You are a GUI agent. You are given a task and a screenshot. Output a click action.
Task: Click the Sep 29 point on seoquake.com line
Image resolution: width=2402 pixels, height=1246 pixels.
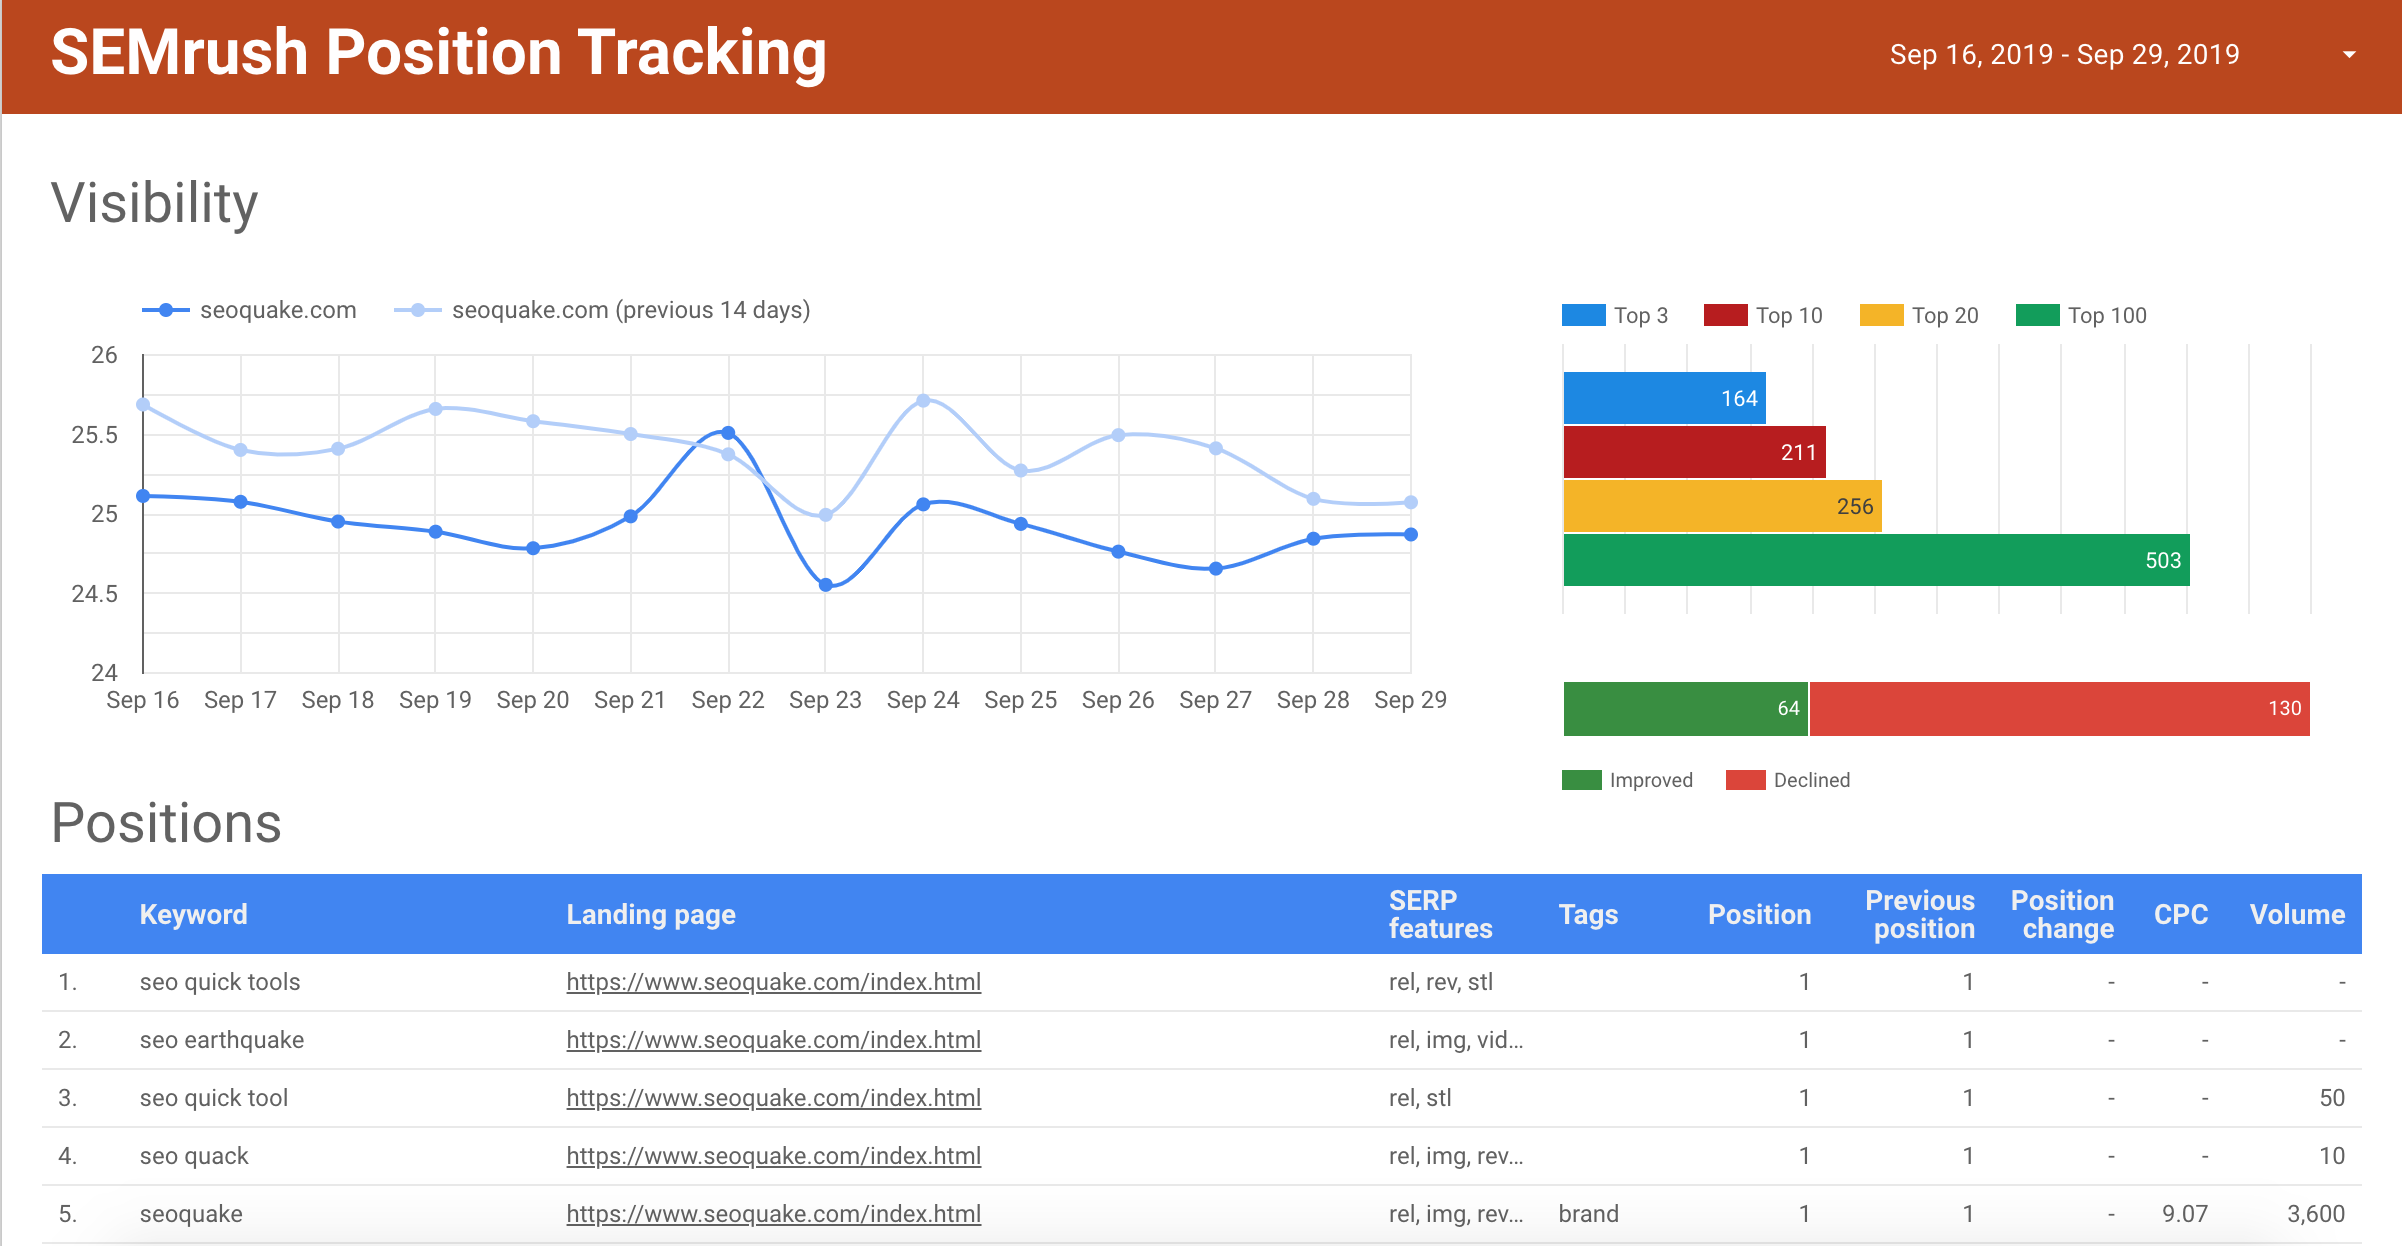click(1410, 534)
